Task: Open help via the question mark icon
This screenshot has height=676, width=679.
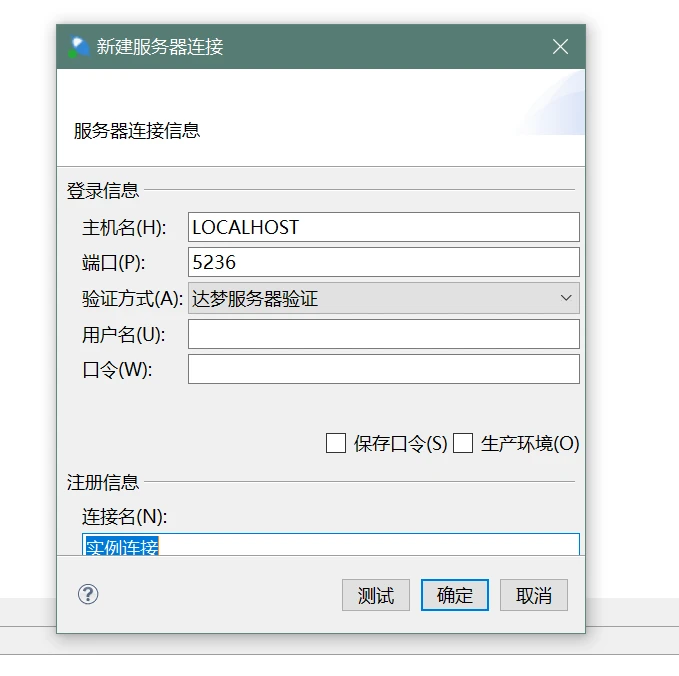Action: point(88,595)
